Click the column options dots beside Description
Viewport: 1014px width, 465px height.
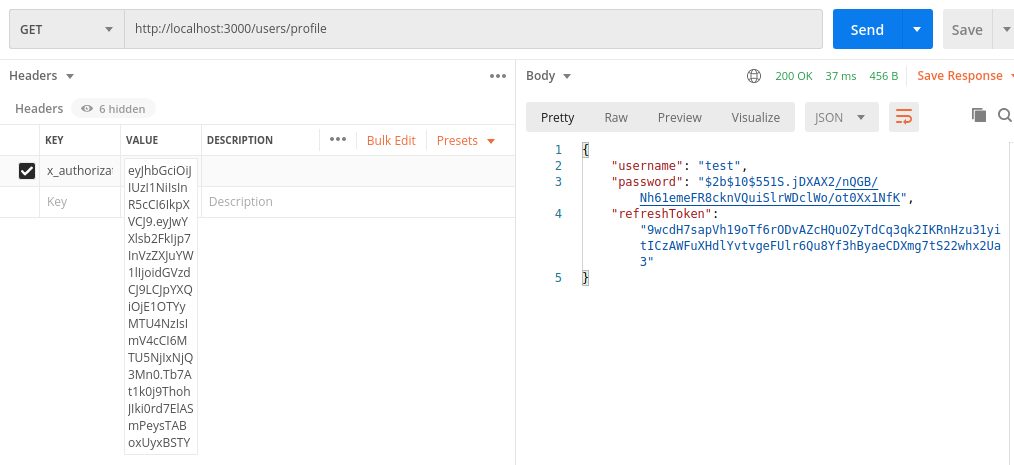pyautogui.click(x=337, y=140)
